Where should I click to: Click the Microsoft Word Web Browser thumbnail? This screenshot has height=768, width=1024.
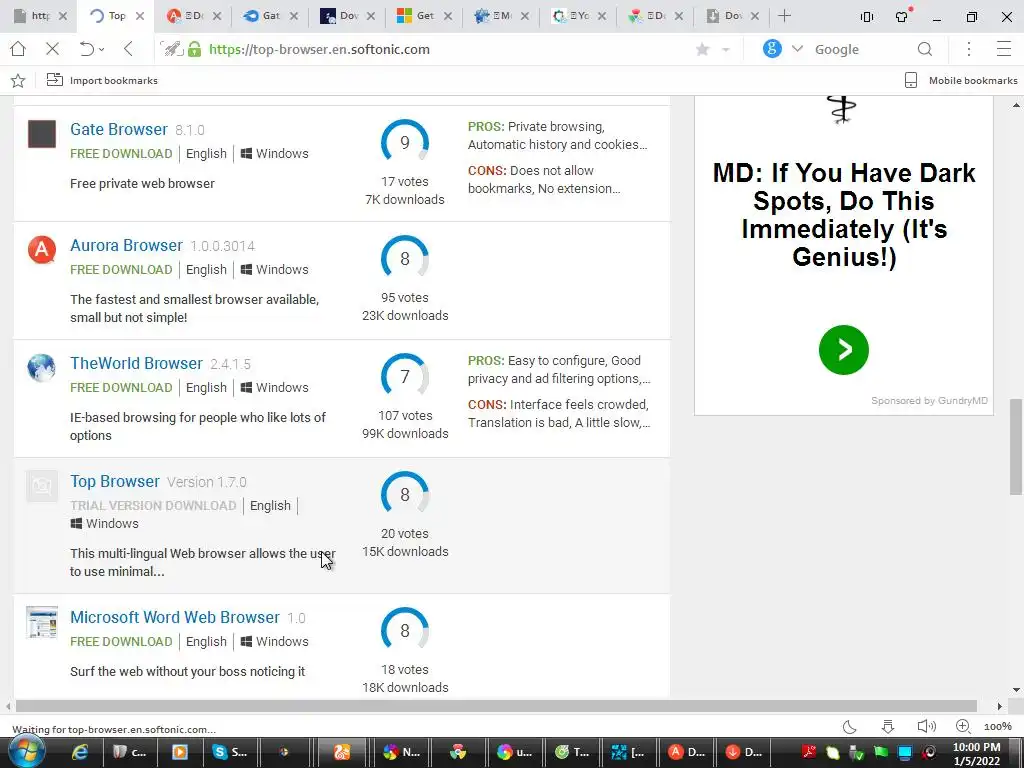click(x=42, y=622)
